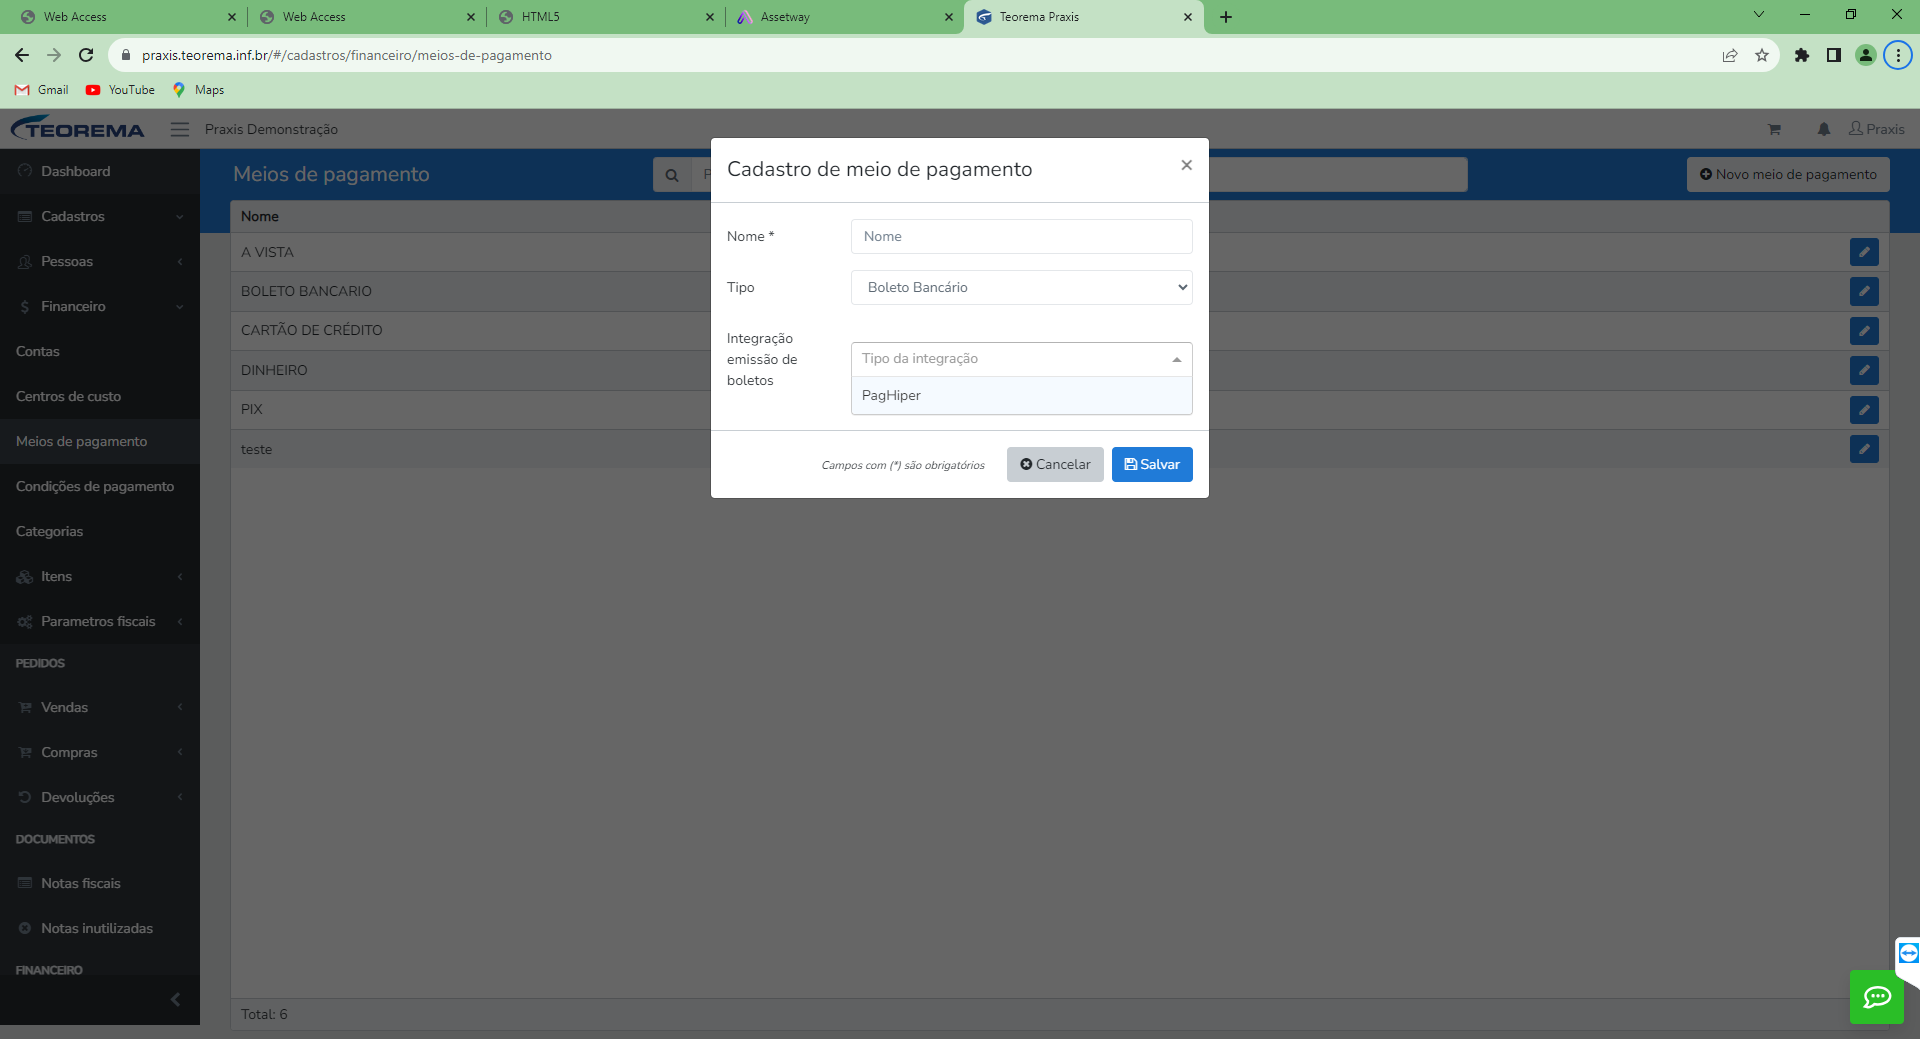Open the Gmail bookmark
This screenshot has height=1039, width=1920.
tap(42, 90)
